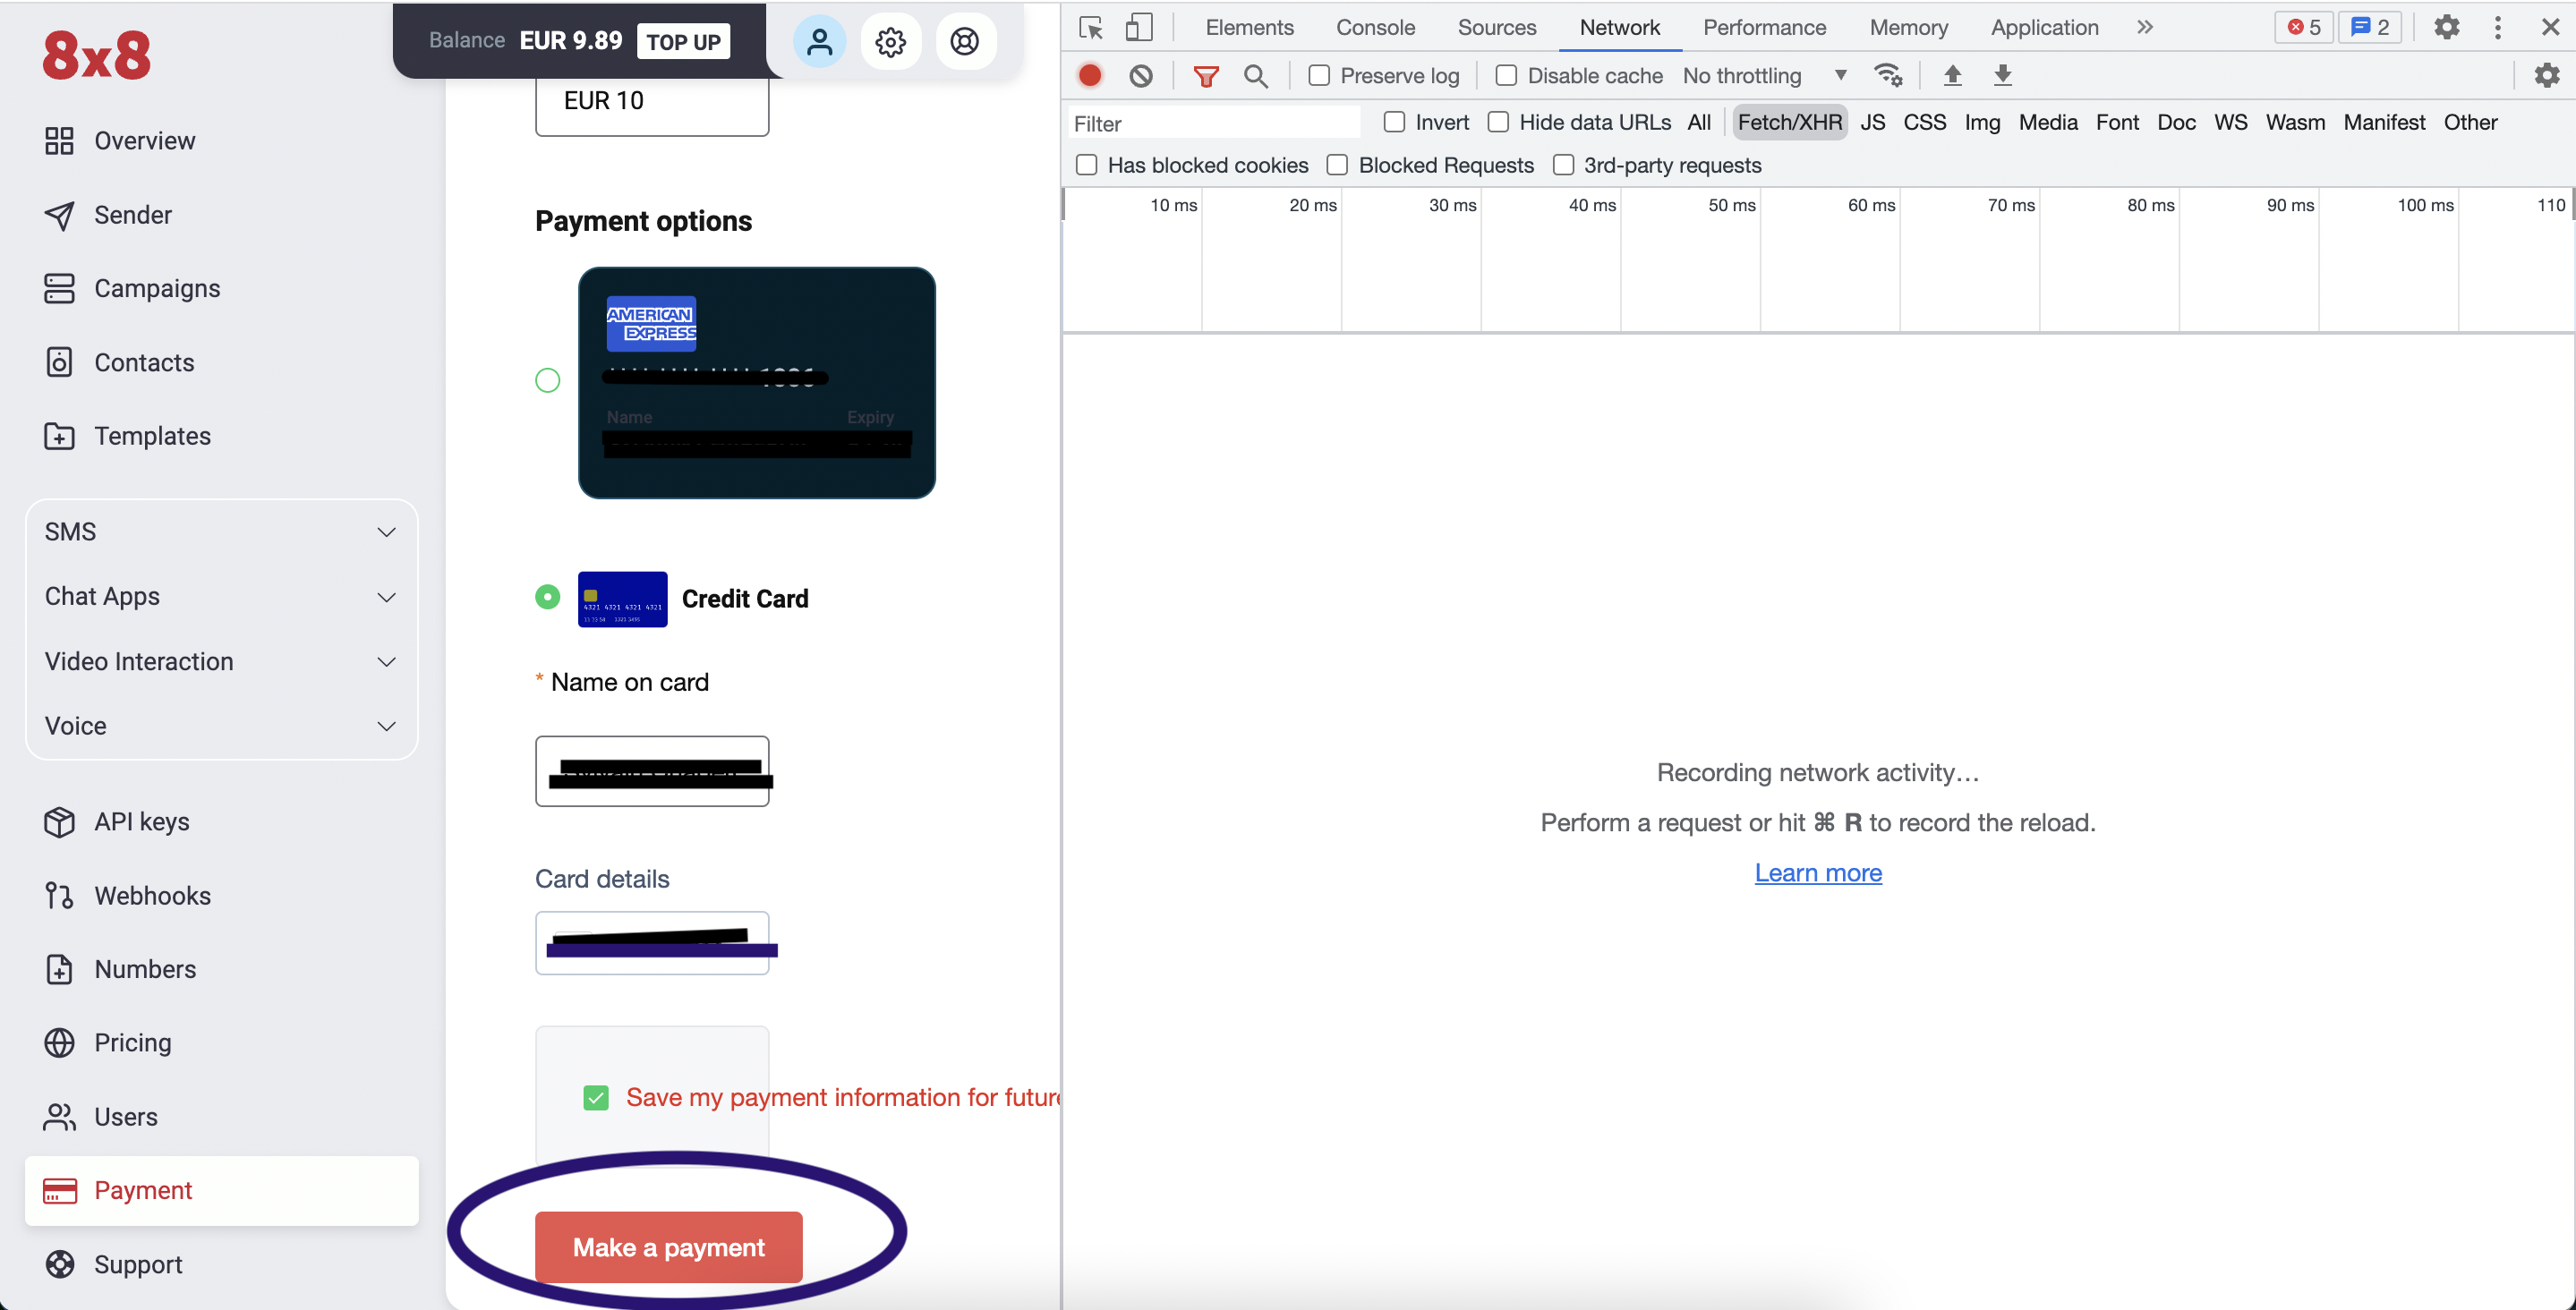Enable Preserve log checkbox

1319,75
